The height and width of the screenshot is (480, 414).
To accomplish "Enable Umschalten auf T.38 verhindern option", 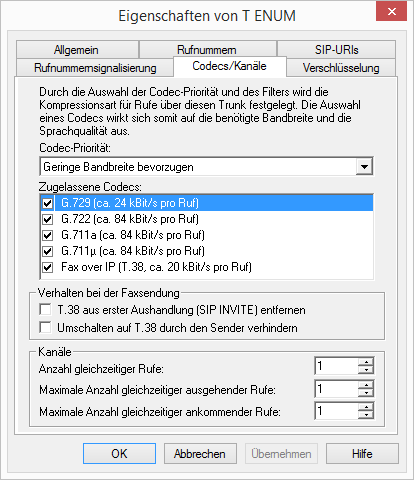I will [45, 327].
